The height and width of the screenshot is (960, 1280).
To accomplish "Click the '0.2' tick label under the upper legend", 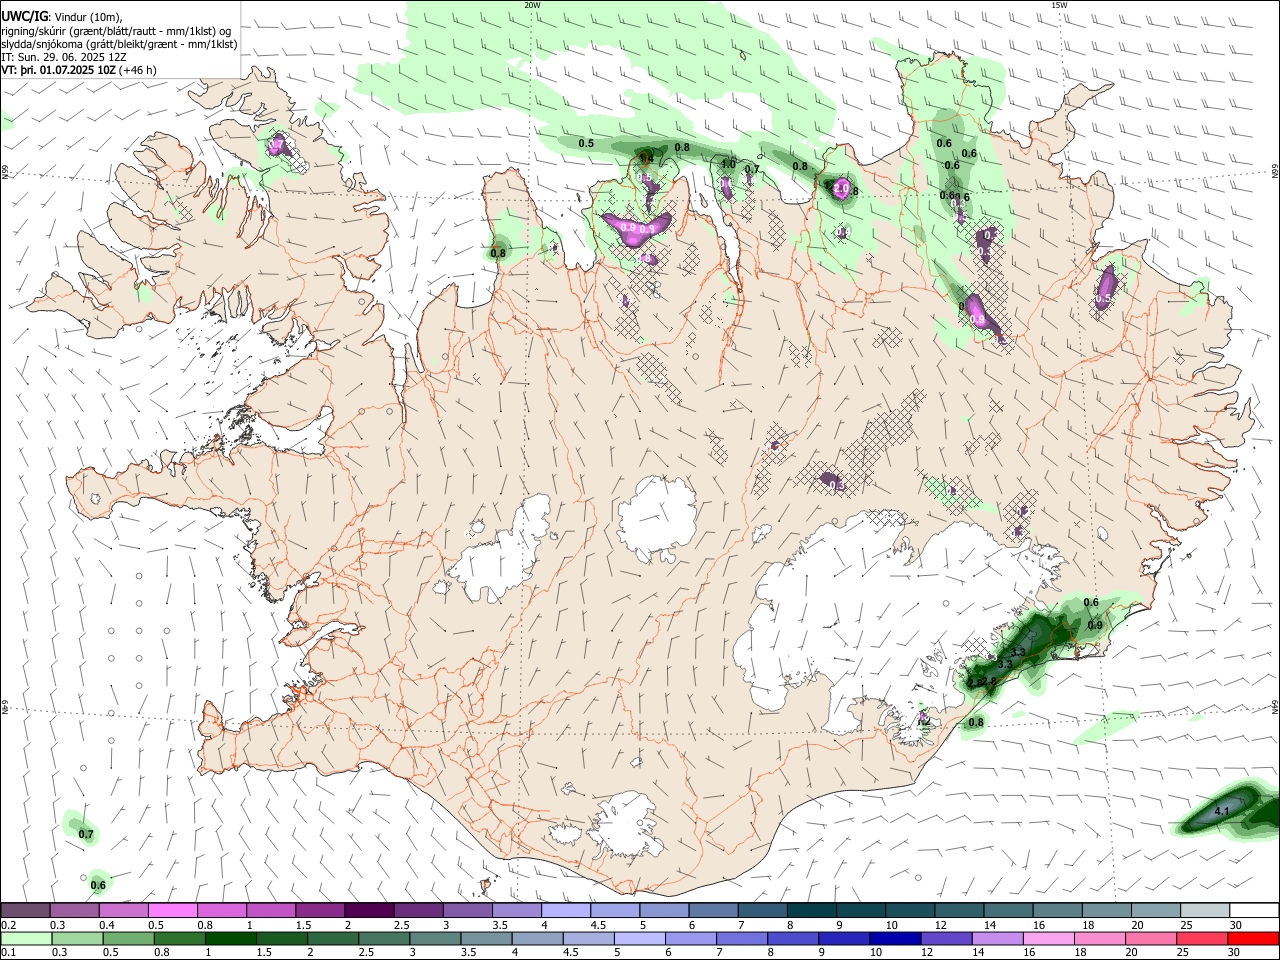I will 9,925.
